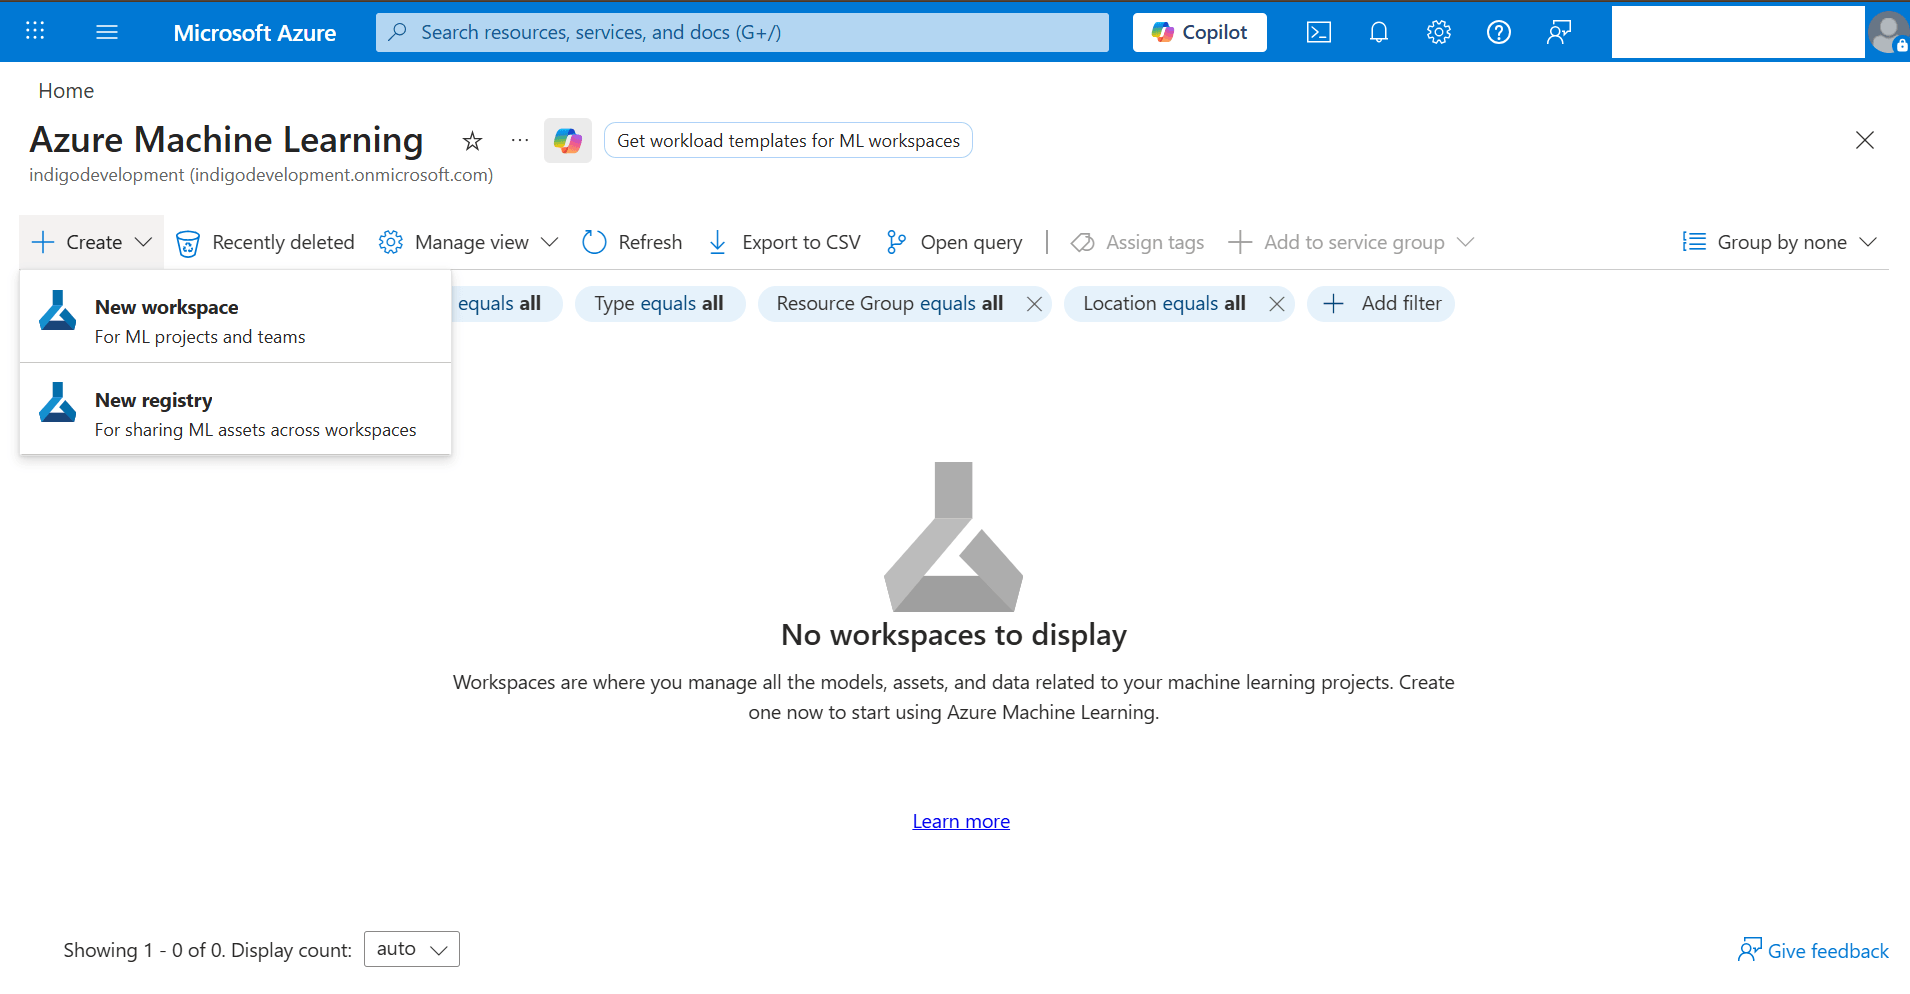This screenshot has width=1910, height=994.
Task: Add a new filter
Action: 1381,303
